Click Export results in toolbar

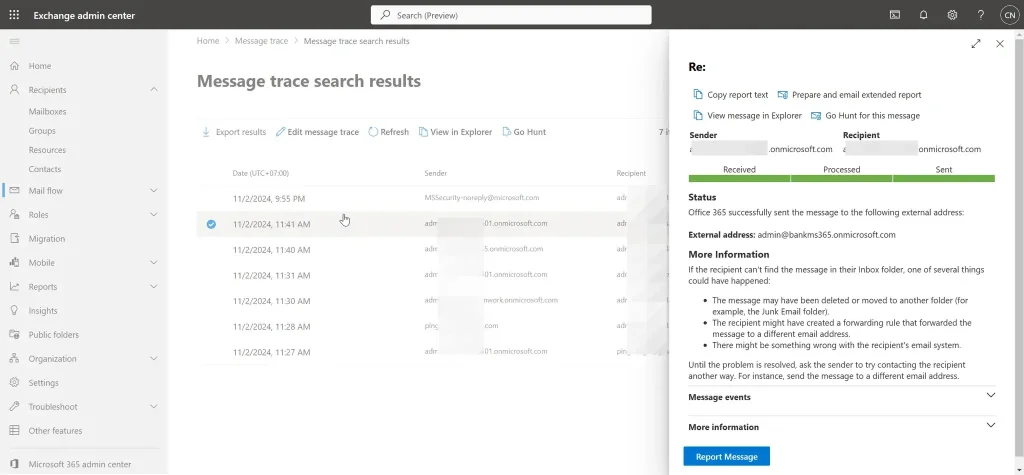click(x=233, y=132)
